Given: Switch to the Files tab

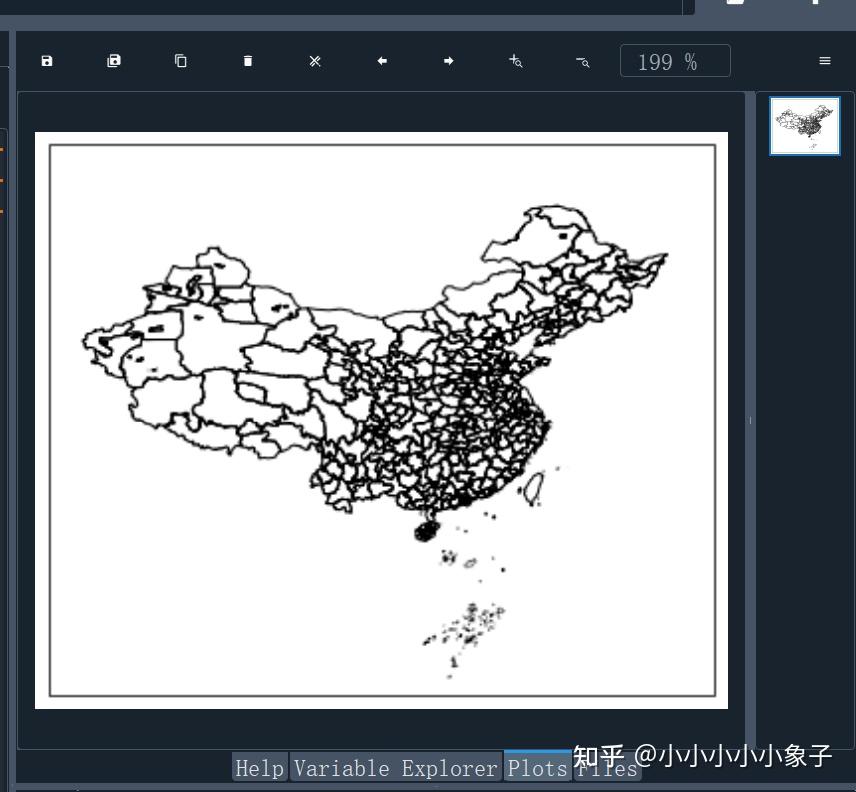Looking at the screenshot, I should (x=607, y=768).
